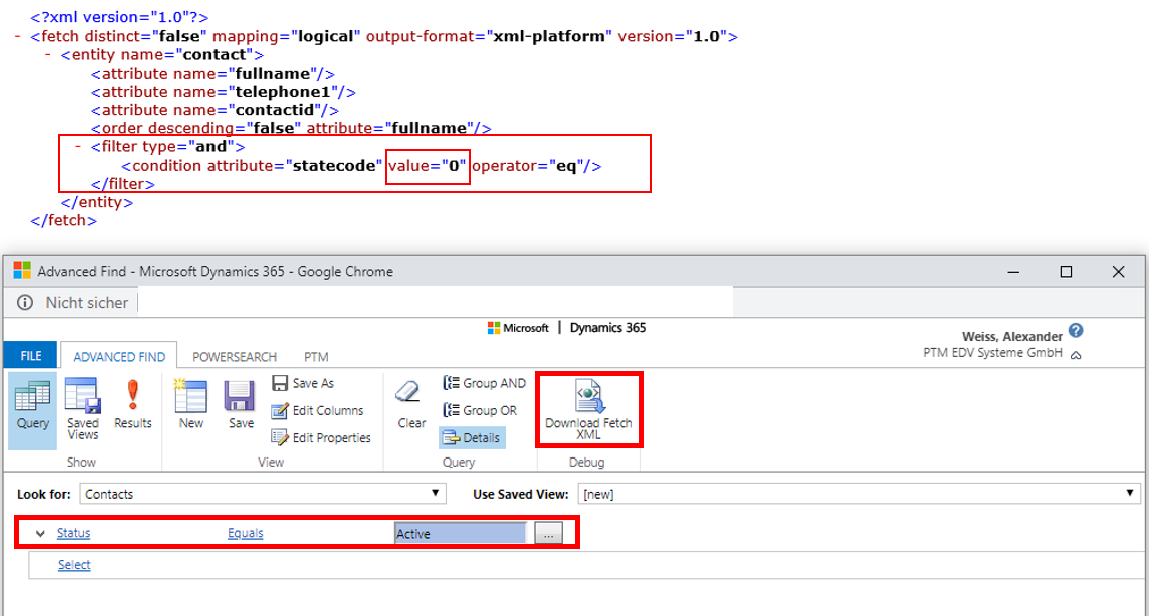1149x616 pixels.
Task: Choose Save As option
Action: [303, 383]
